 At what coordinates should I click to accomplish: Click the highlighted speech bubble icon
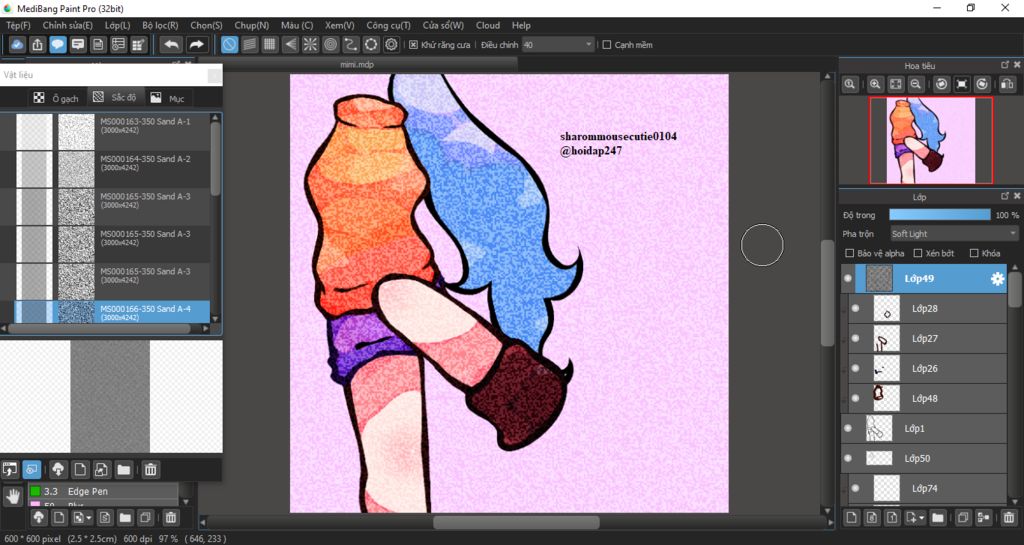(x=57, y=44)
